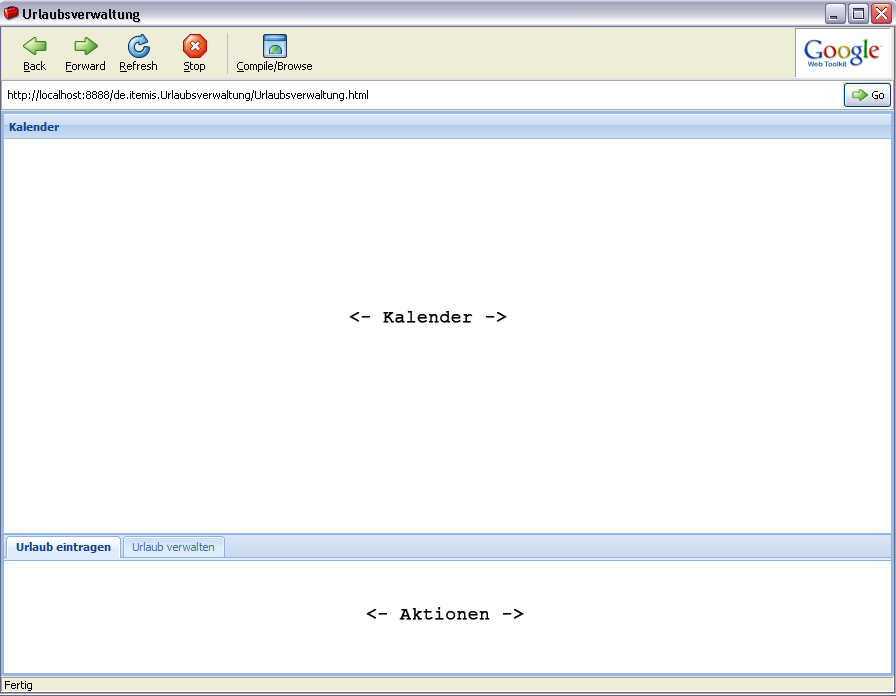
Task: Click the toolbar separator before Compile/Browse
Action: pos(227,53)
